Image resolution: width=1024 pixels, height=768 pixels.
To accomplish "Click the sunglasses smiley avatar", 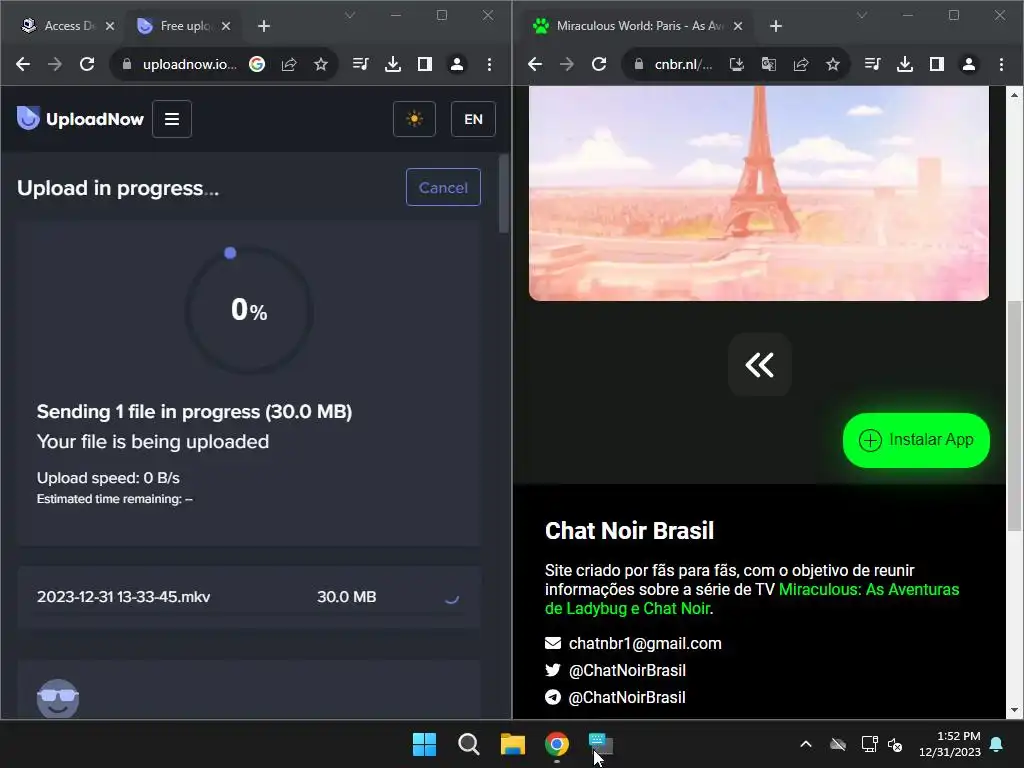I will click(x=58, y=699).
